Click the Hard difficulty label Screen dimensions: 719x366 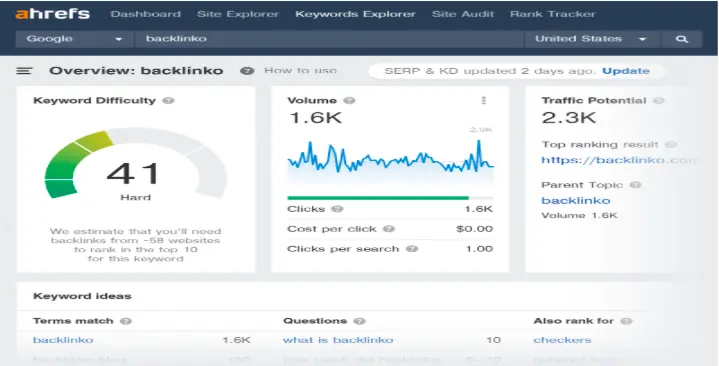[135, 197]
